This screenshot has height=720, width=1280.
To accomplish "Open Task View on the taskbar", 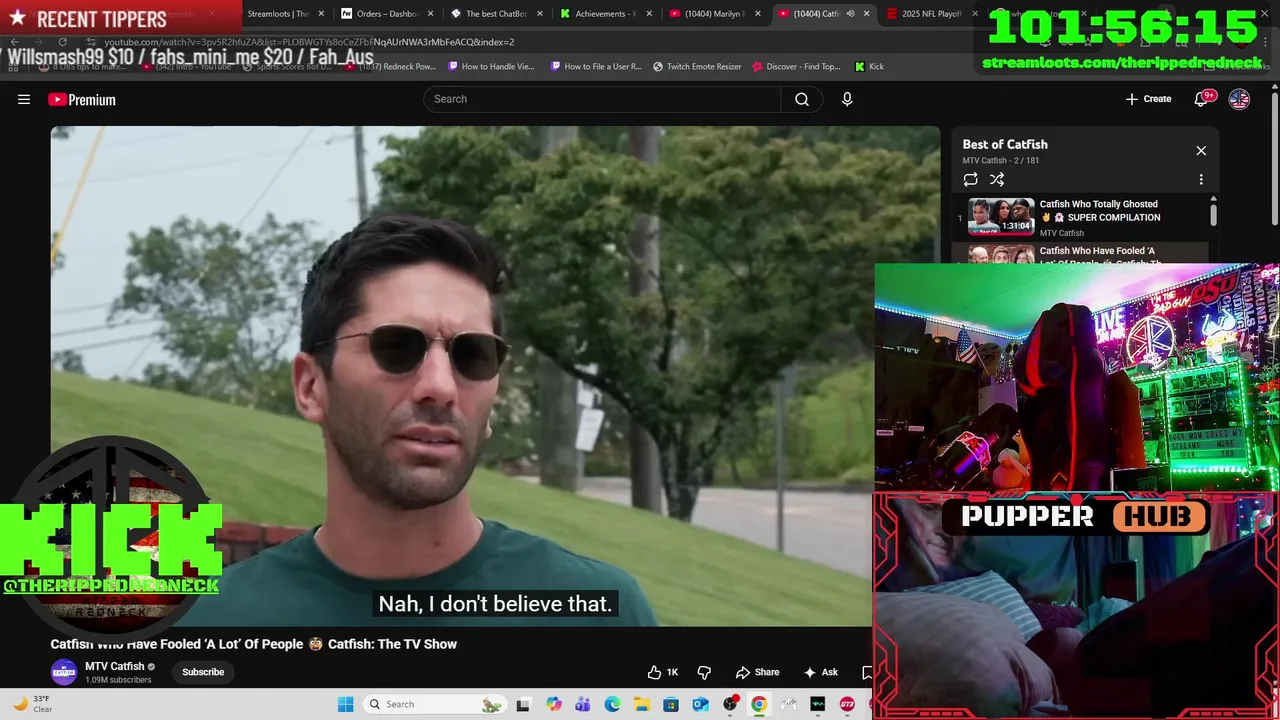I will click(522, 704).
